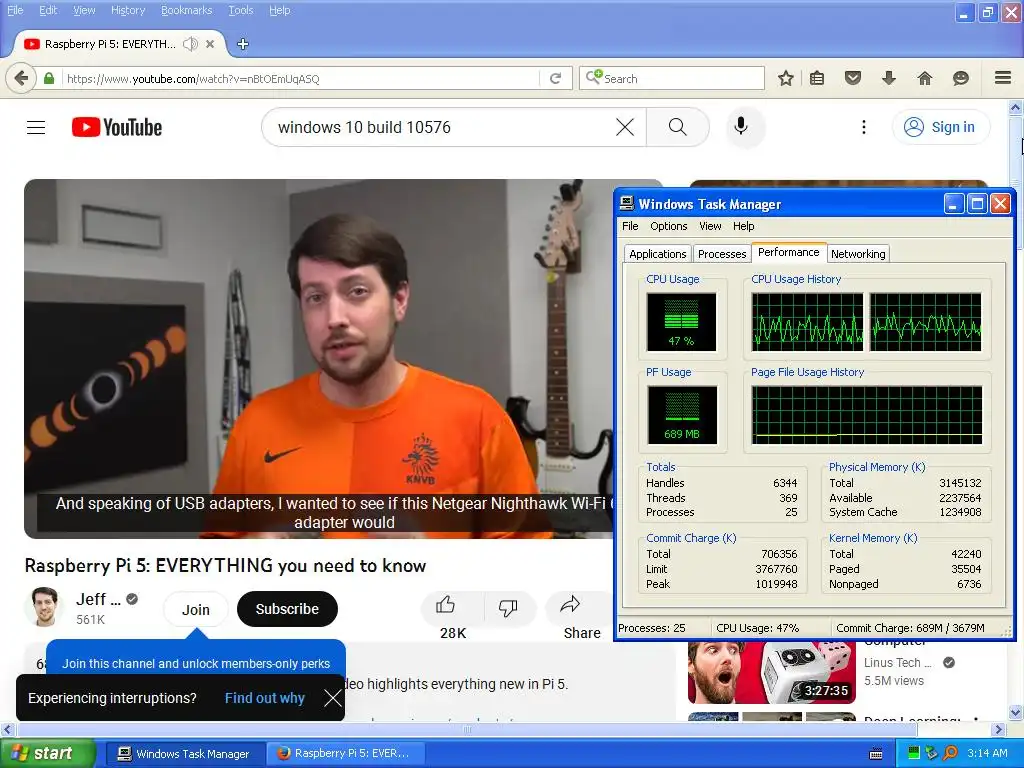
Task: Open the YouTube guide hamburger menu
Action: pyautogui.click(x=36, y=127)
